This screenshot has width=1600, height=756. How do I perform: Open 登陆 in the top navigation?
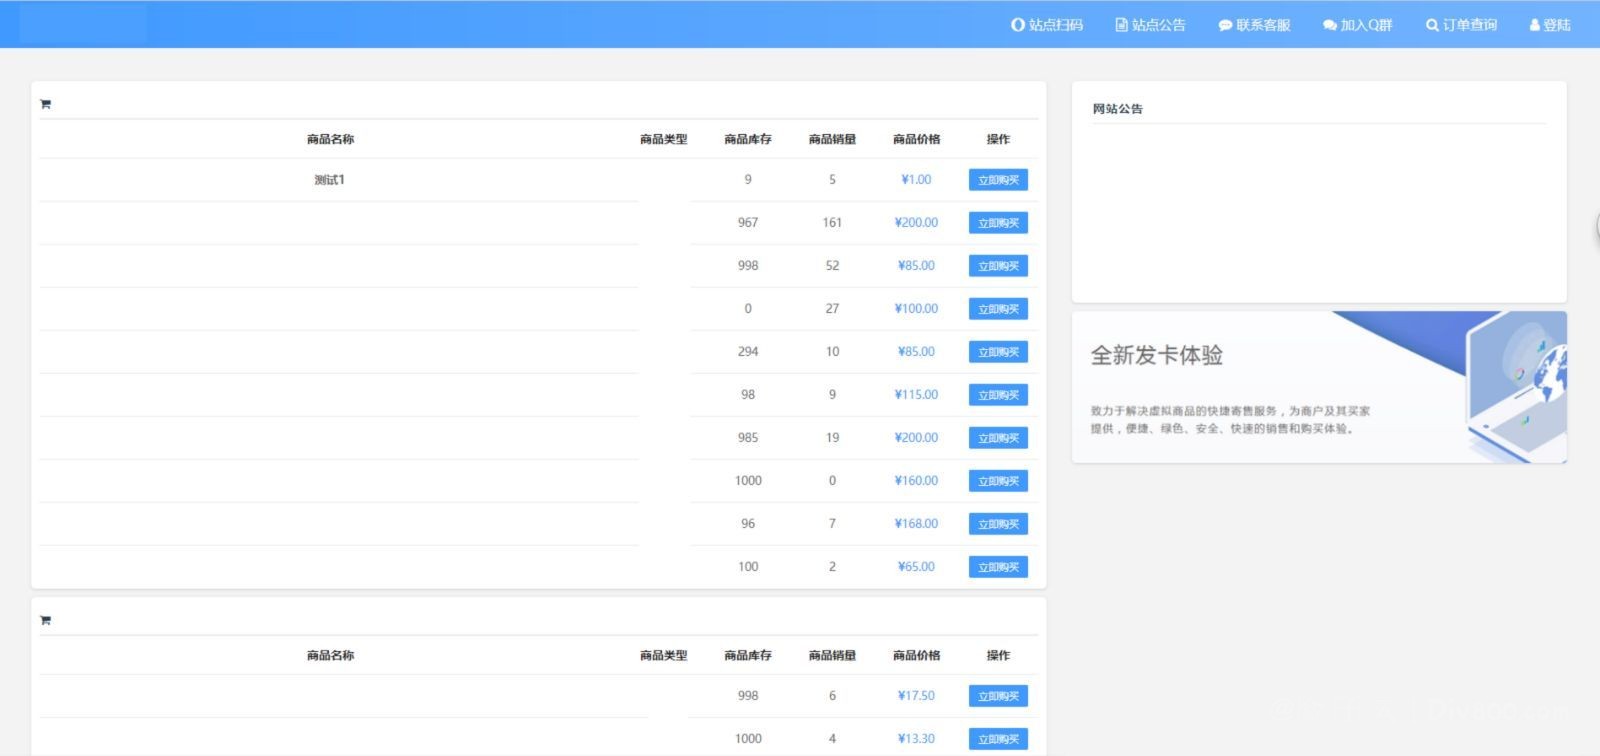click(x=1550, y=25)
